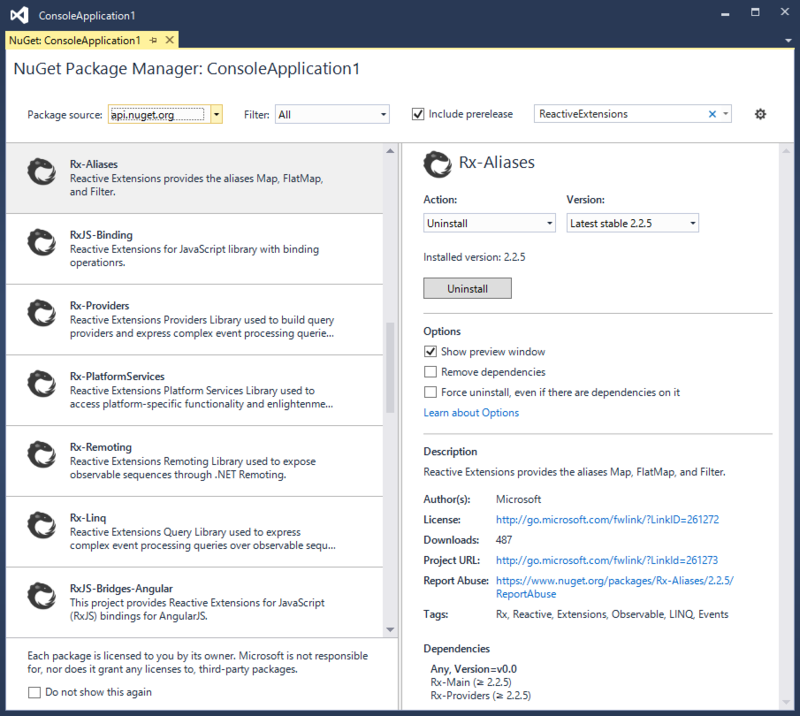Image resolution: width=800 pixels, height=716 pixels.
Task: Open the tab list overflow arrow
Action: (x=788, y=40)
